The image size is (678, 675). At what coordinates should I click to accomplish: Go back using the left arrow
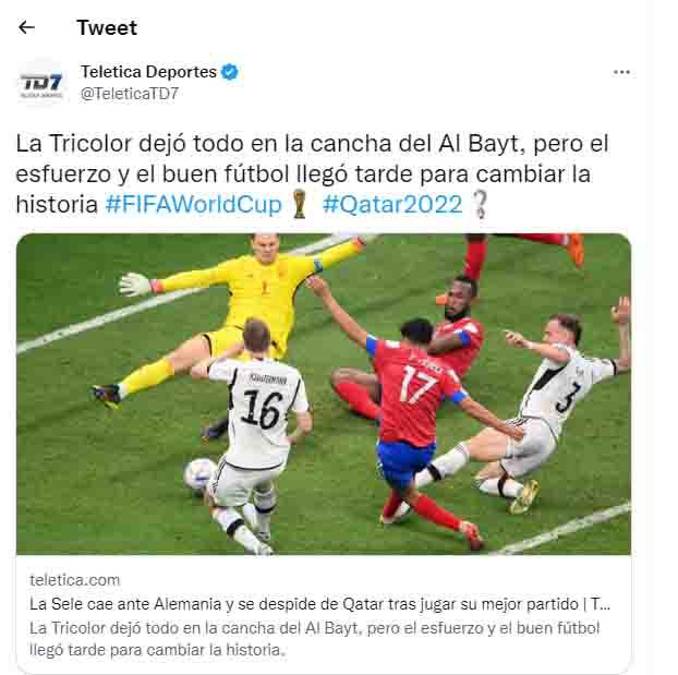(26, 28)
